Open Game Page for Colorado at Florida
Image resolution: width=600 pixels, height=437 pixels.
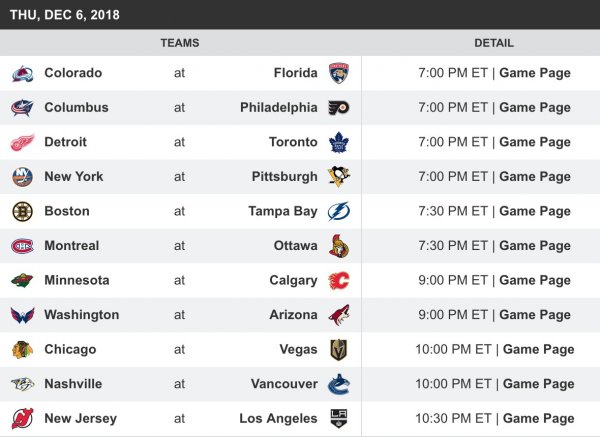tap(534, 73)
